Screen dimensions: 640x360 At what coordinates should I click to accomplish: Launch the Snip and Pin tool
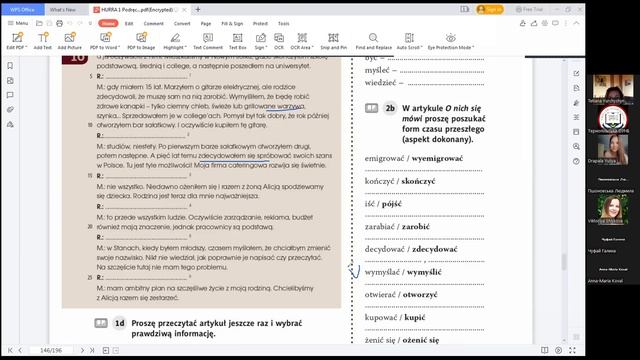(x=333, y=41)
